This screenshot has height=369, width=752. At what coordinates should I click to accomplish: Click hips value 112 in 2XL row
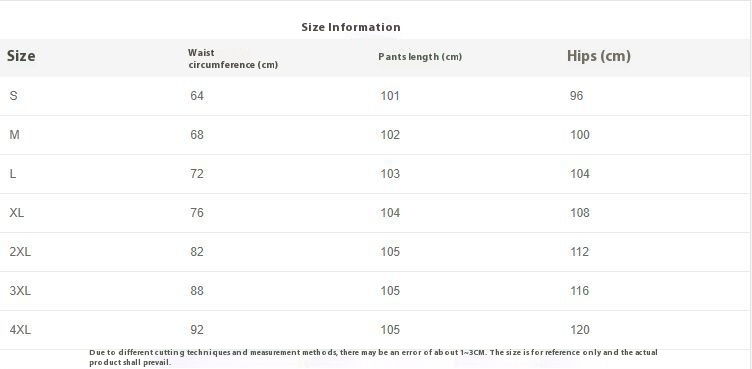pyautogui.click(x=579, y=251)
